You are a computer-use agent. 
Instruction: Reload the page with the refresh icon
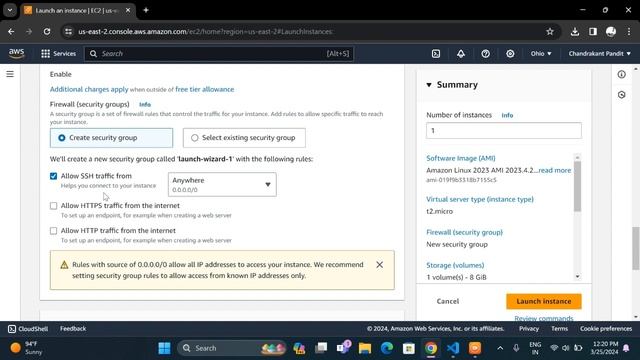pos(47,31)
